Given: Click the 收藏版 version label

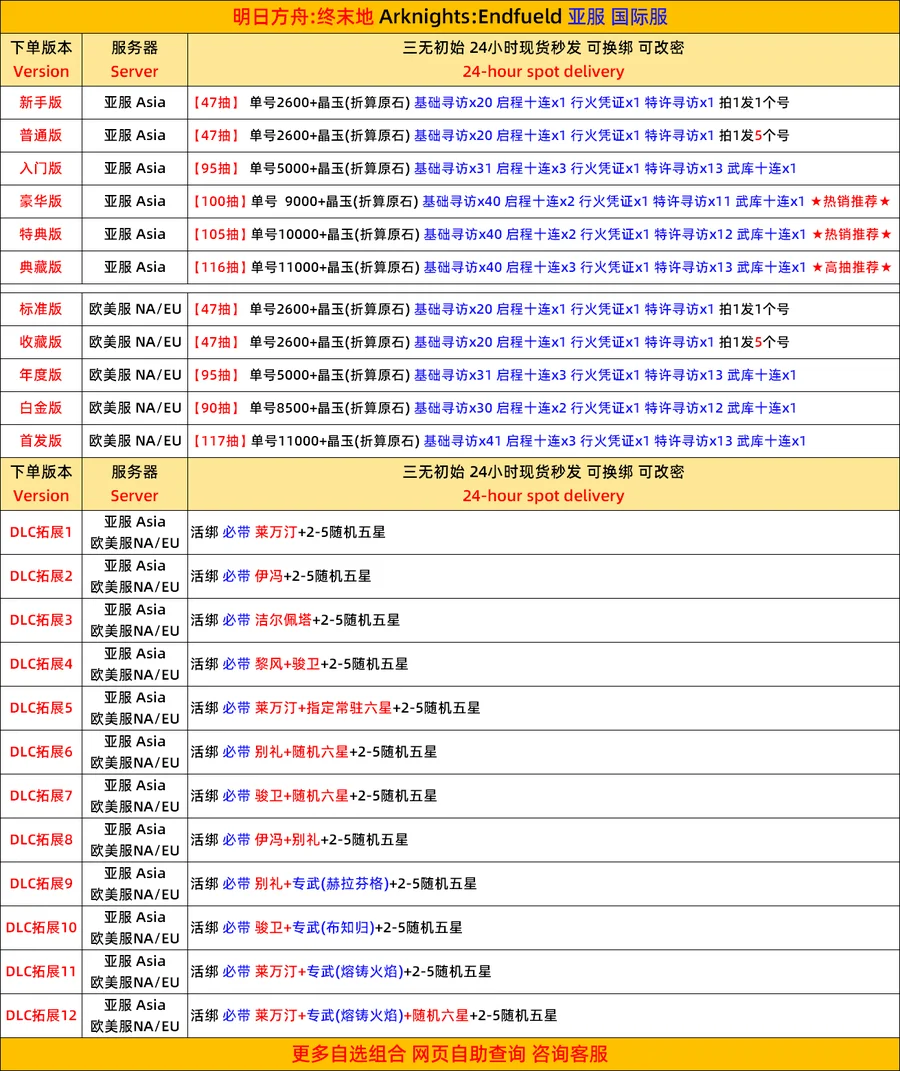Looking at the screenshot, I should coord(41,342).
